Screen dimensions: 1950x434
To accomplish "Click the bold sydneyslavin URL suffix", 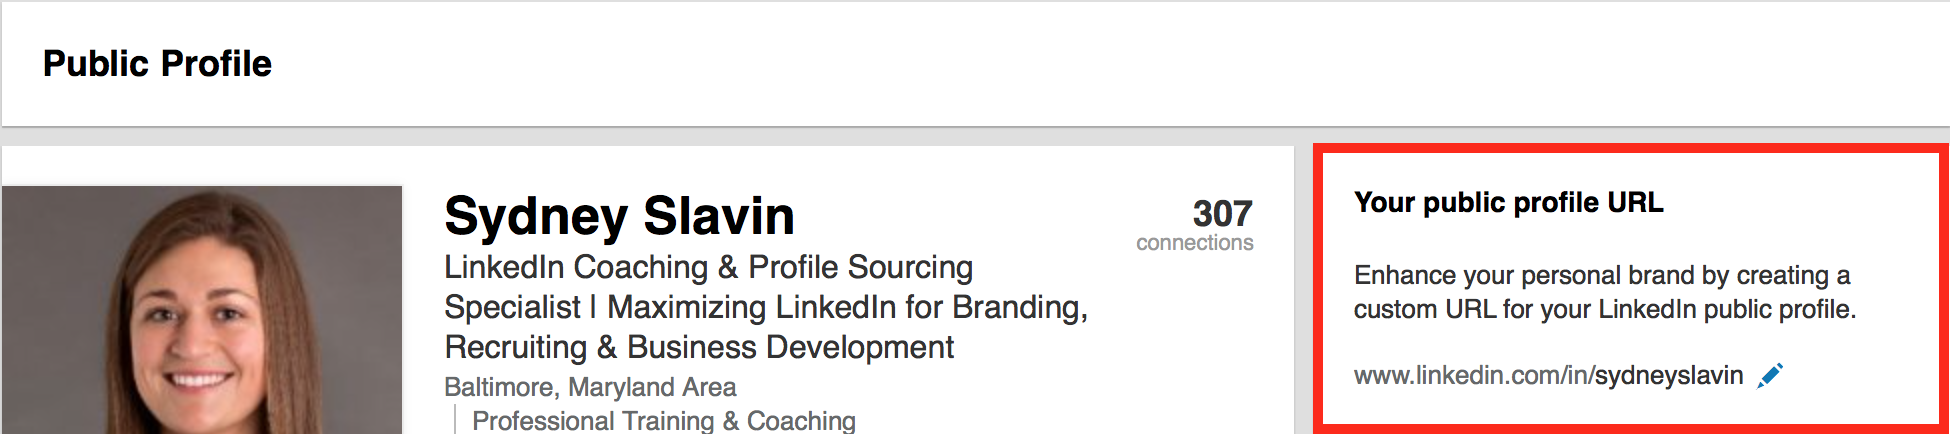I will (1669, 376).
